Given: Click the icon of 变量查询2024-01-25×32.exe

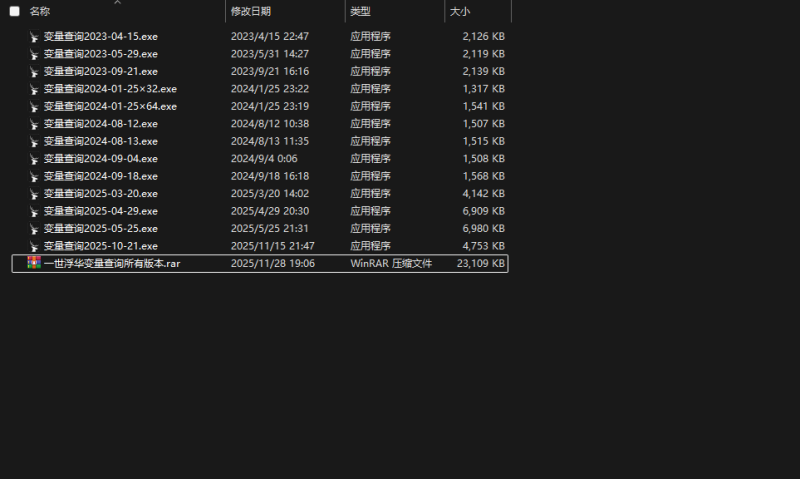Looking at the screenshot, I should click(x=34, y=89).
